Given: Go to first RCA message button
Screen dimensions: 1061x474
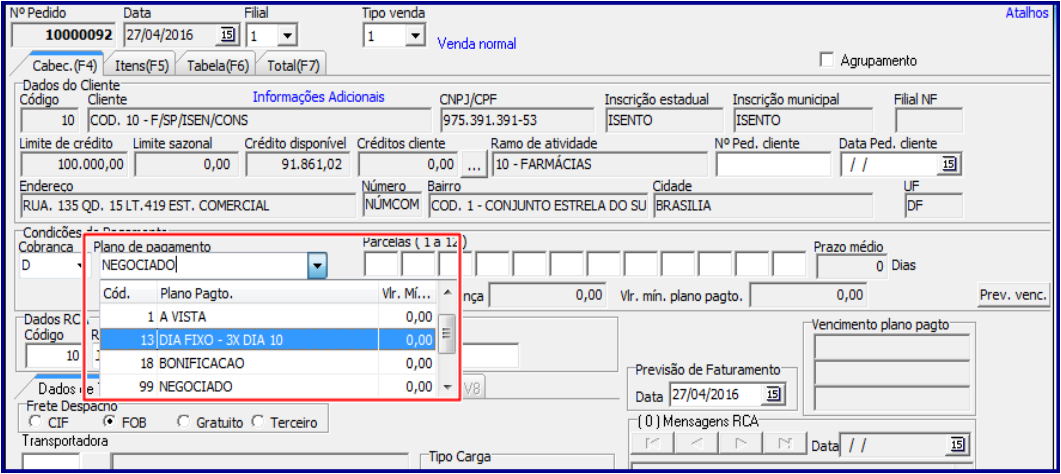Looking at the screenshot, I should pos(650,444).
